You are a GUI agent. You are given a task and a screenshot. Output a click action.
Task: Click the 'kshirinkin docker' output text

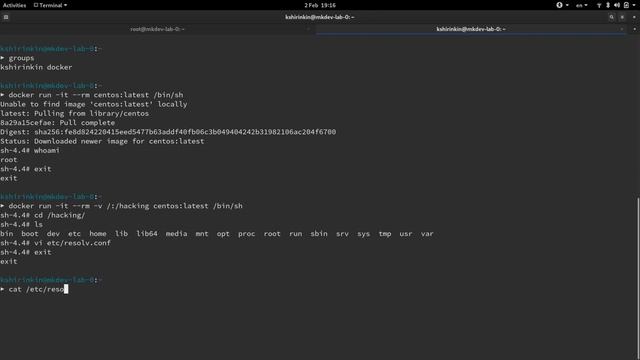36,67
